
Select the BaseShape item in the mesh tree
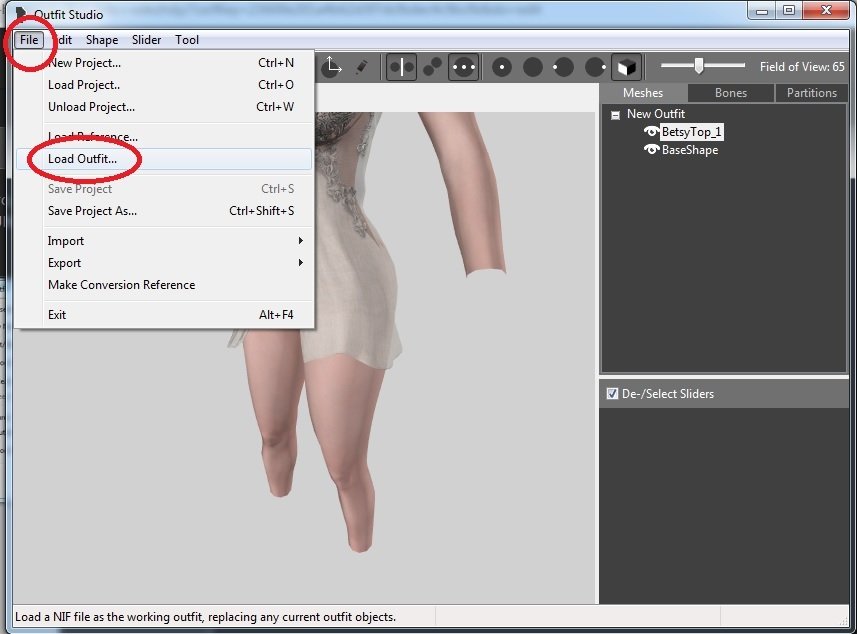point(689,150)
